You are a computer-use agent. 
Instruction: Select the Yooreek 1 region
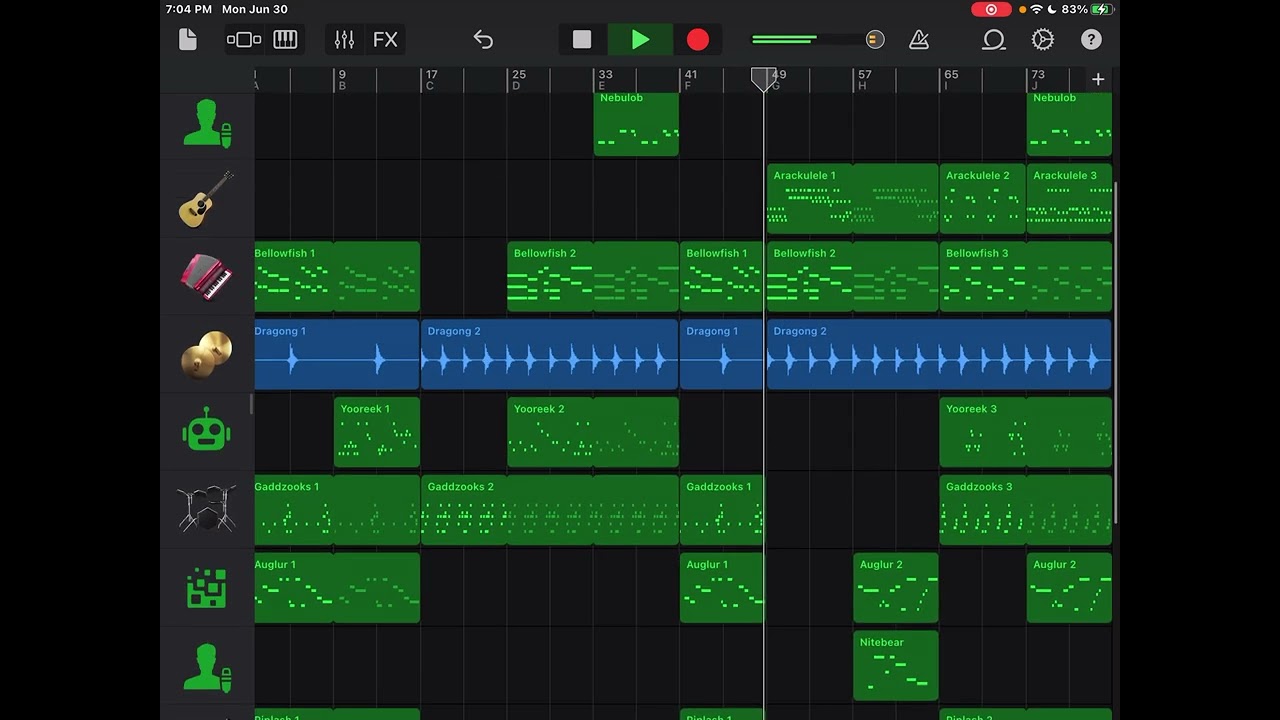click(x=377, y=433)
